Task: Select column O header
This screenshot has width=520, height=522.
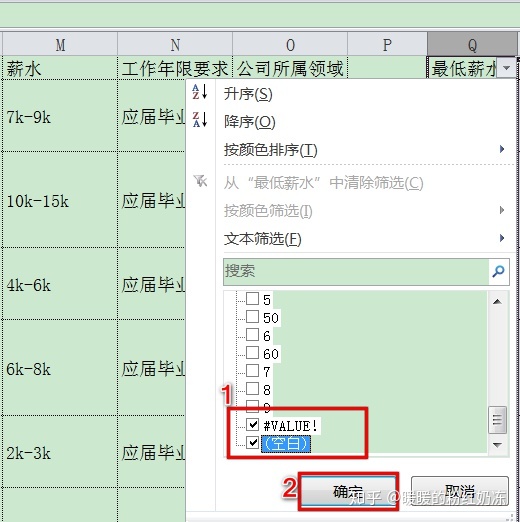Action: pos(290,44)
